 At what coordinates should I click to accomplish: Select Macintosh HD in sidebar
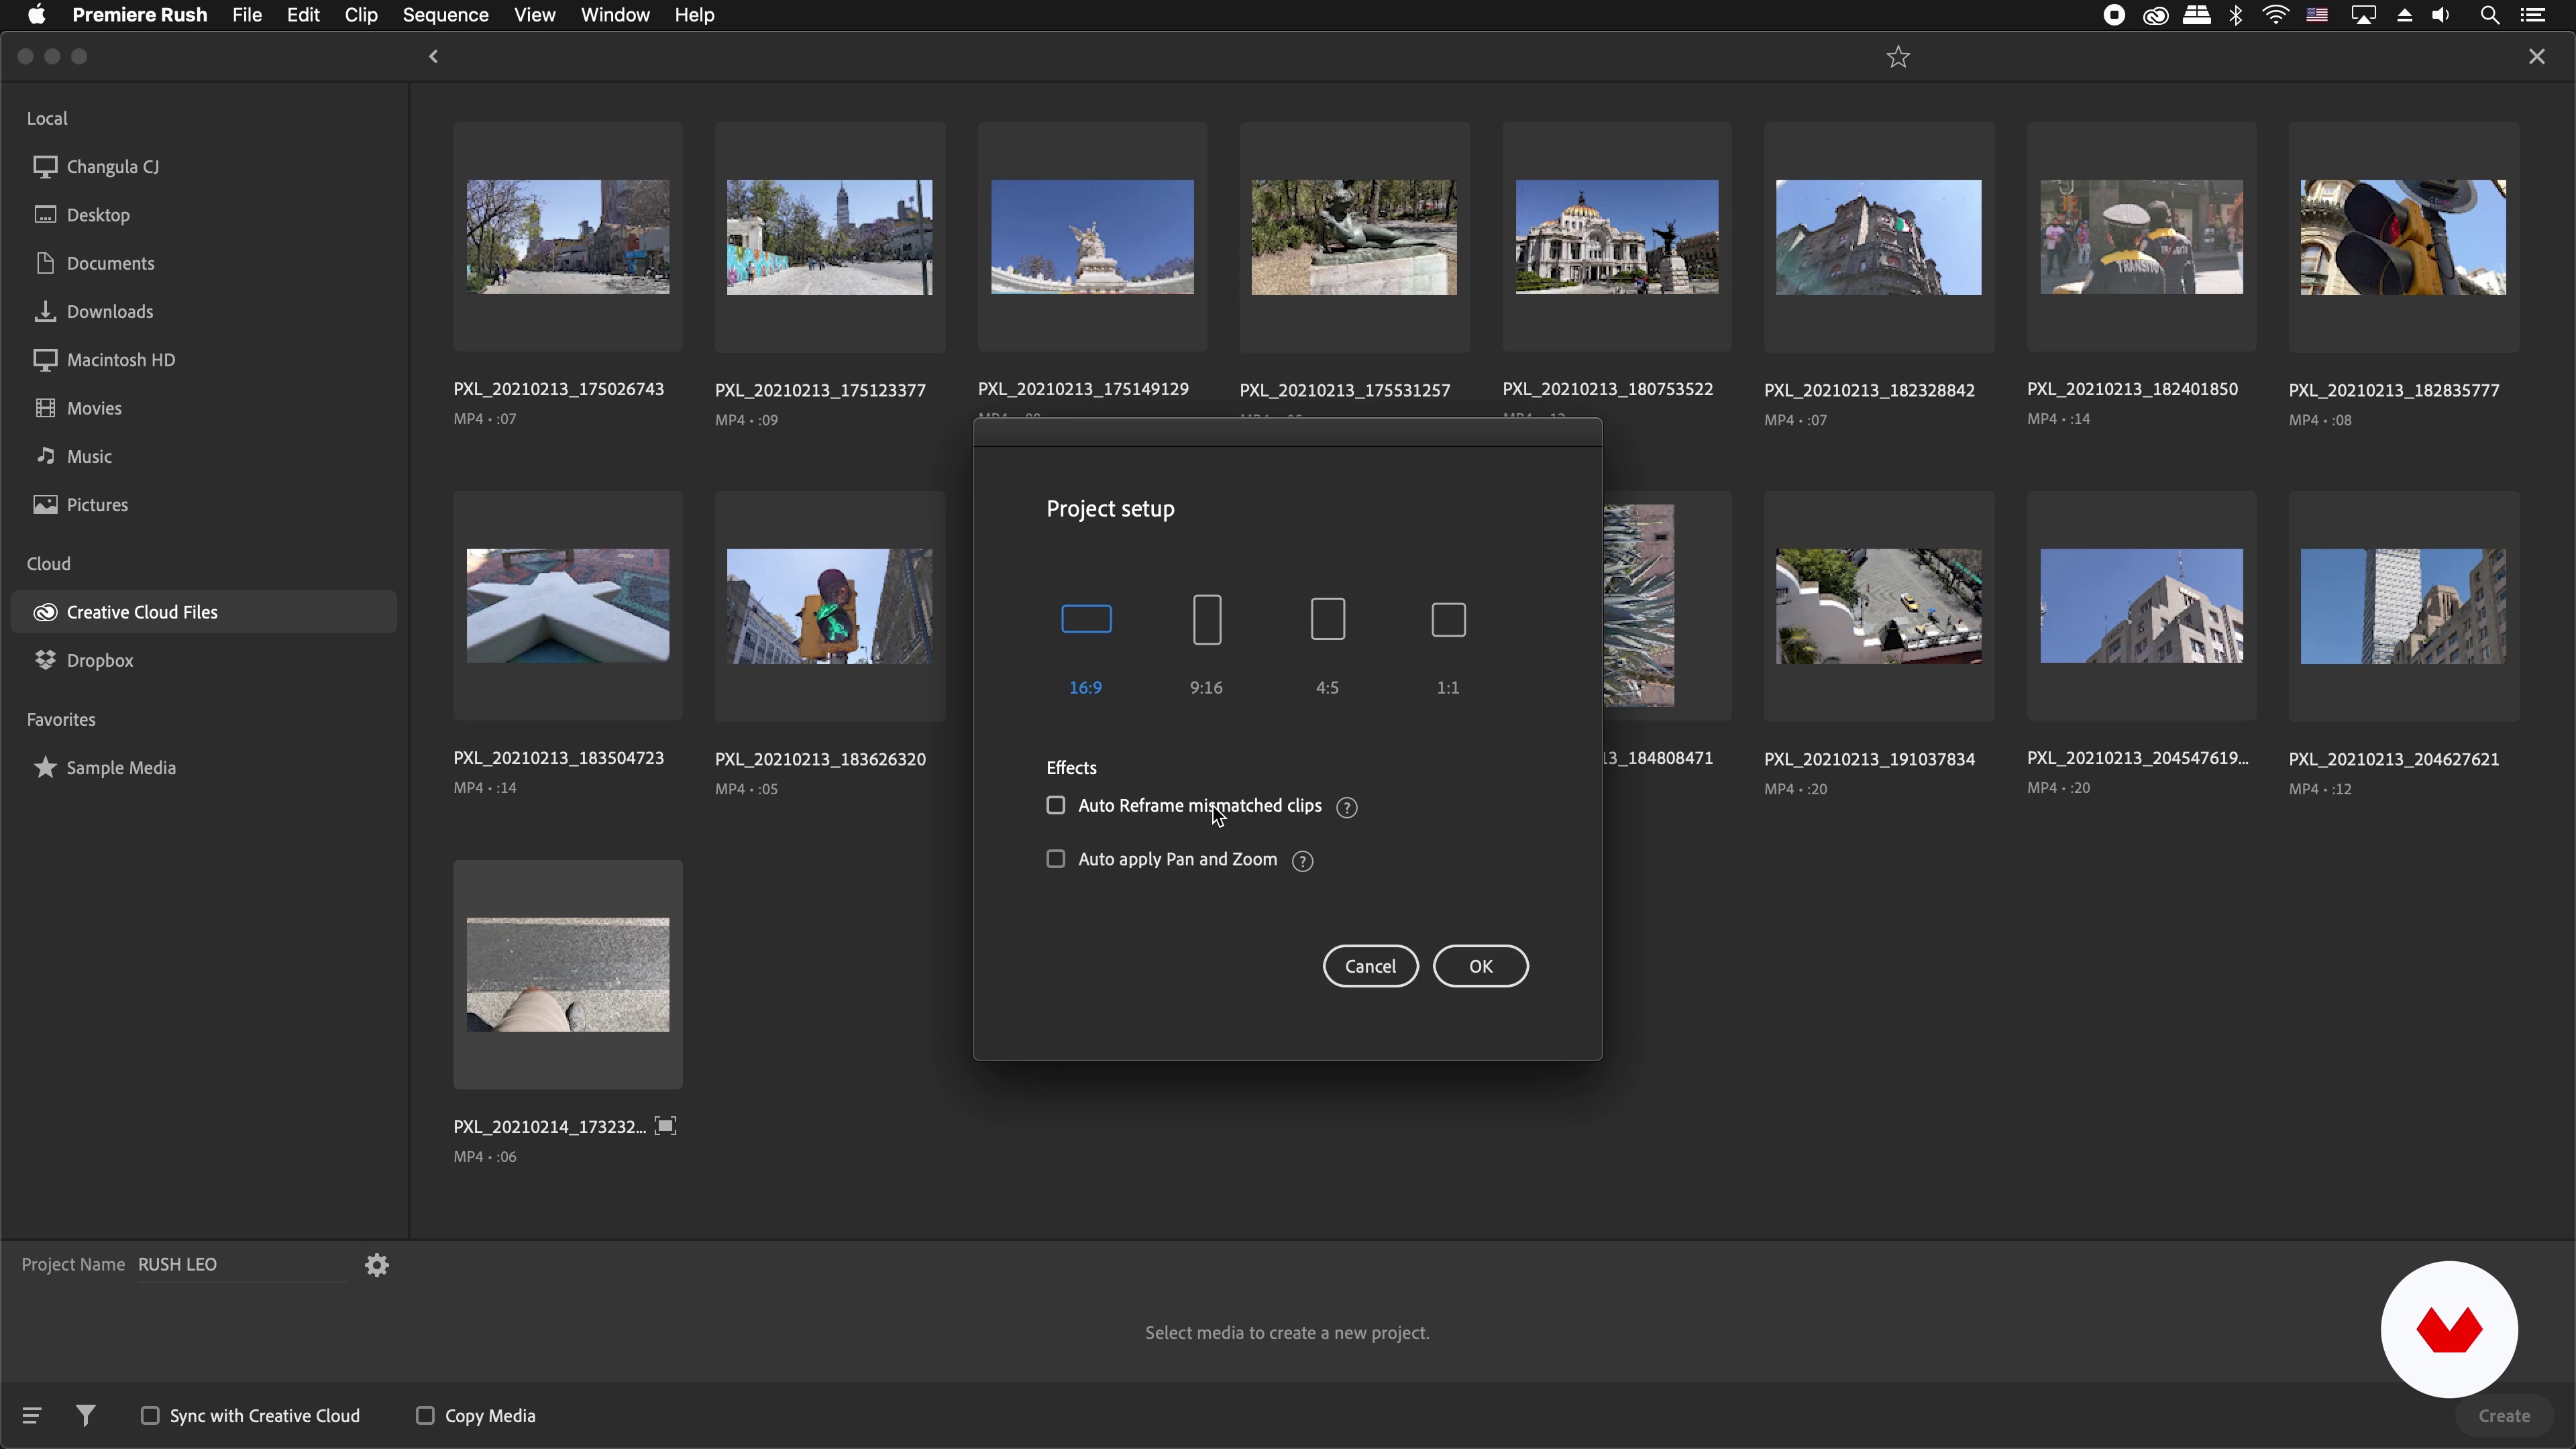tap(204, 359)
